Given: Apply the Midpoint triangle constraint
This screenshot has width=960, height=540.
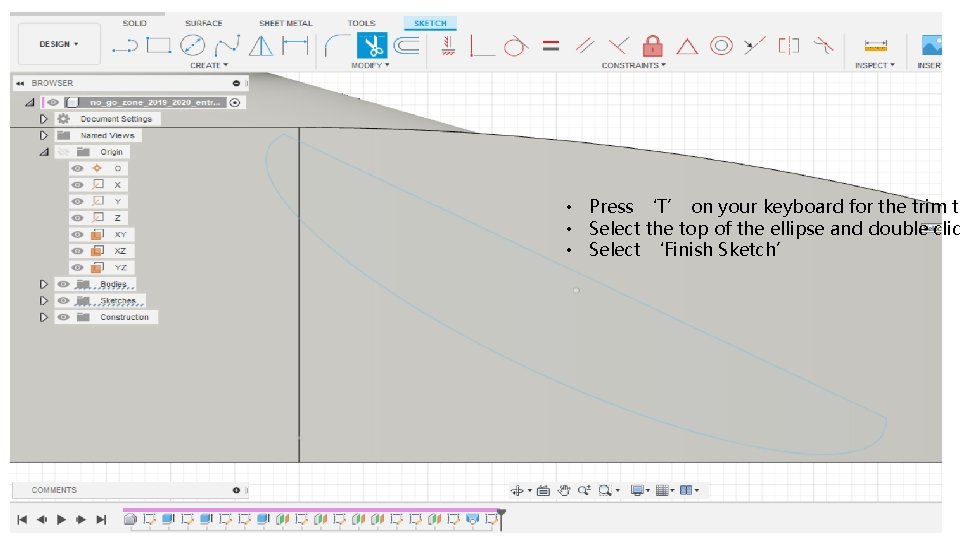Looking at the screenshot, I should 687,47.
